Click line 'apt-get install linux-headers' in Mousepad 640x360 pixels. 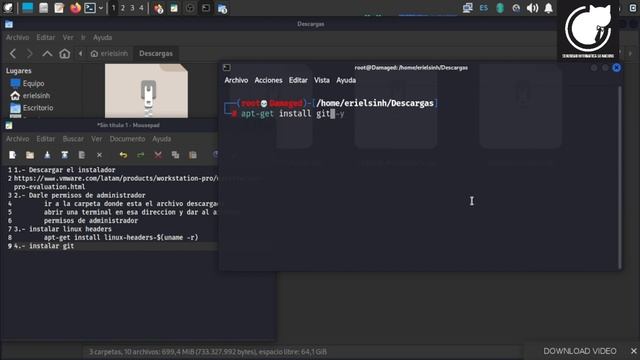tap(121, 237)
